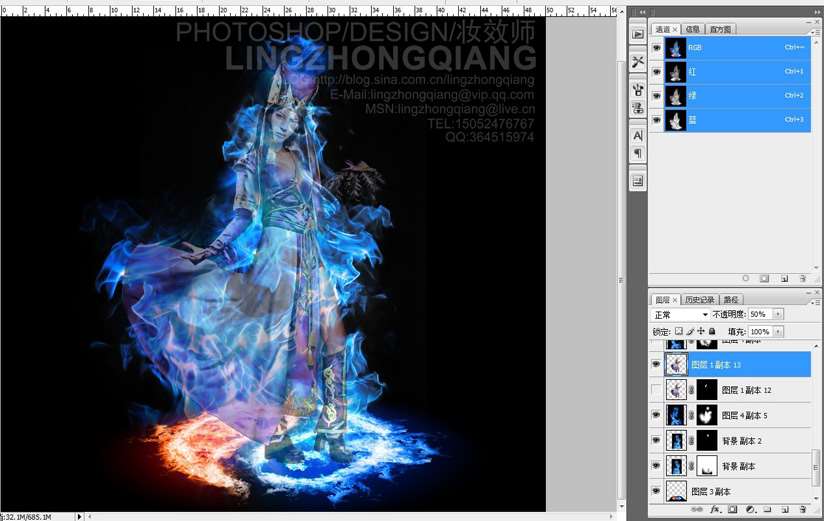Open the Channels panel flyout menu

pyautogui.click(x=817, y=32)
